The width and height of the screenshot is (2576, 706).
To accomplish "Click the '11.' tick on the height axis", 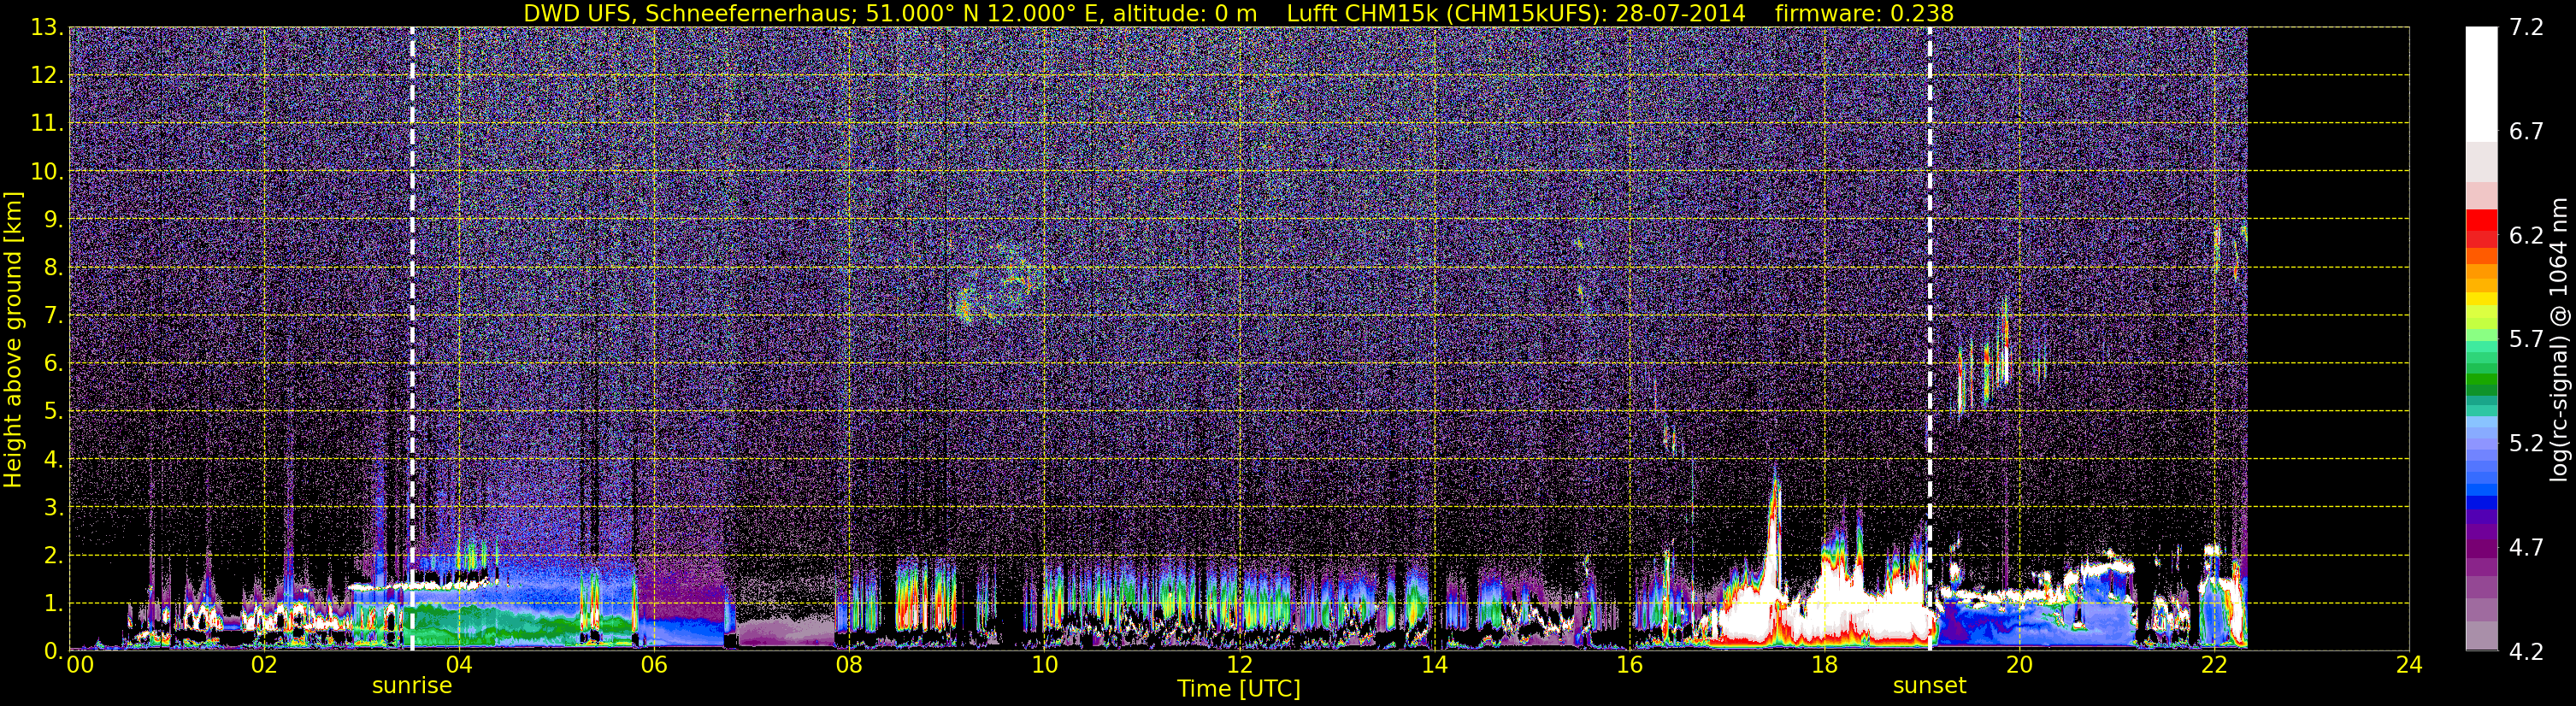I will pos(48,124).
